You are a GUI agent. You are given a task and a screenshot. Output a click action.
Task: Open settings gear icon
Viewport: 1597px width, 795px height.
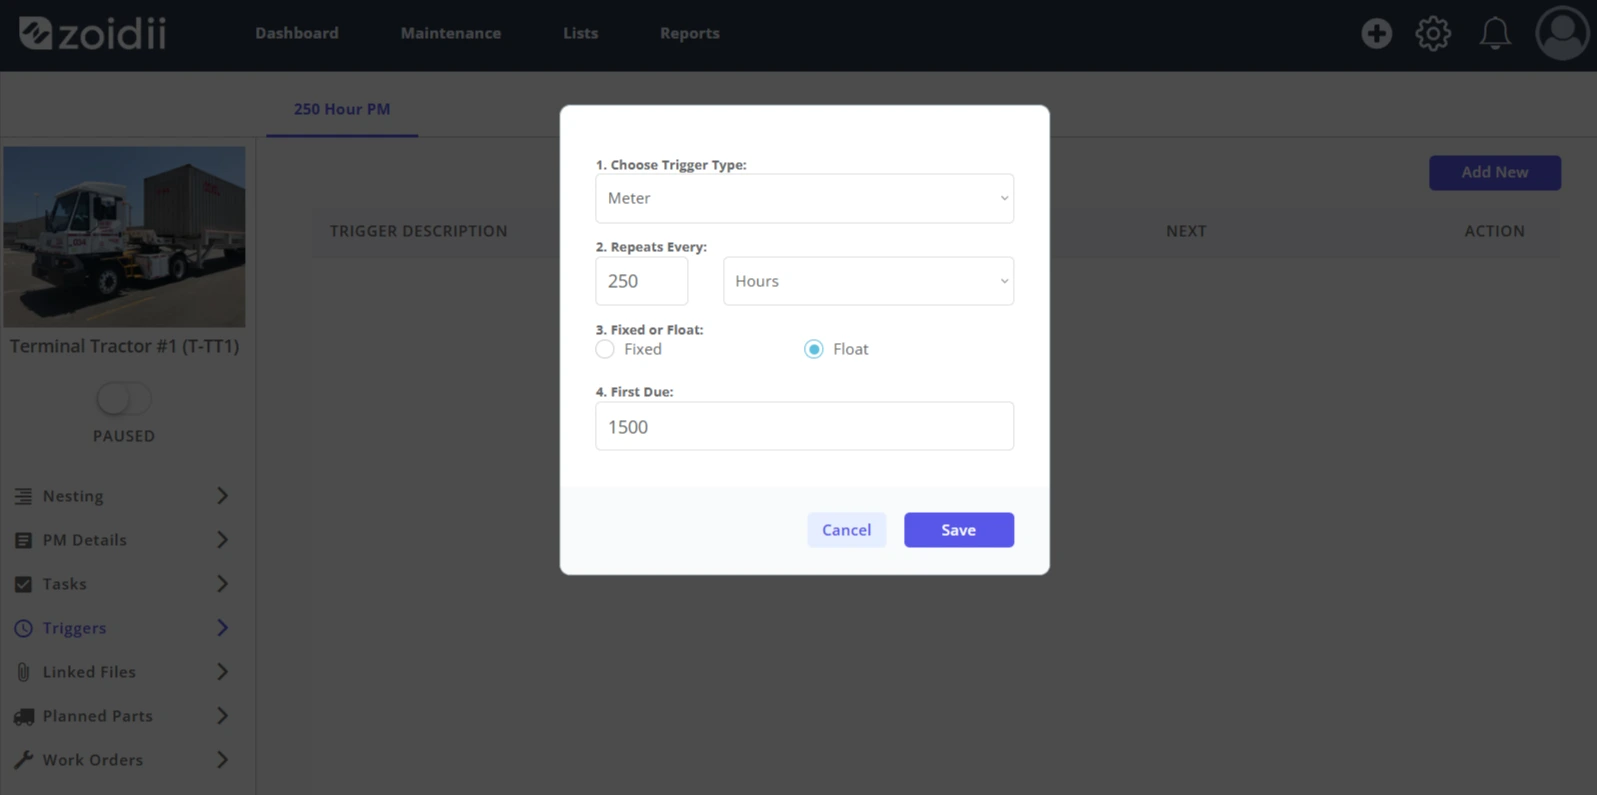click(1433, 33)
